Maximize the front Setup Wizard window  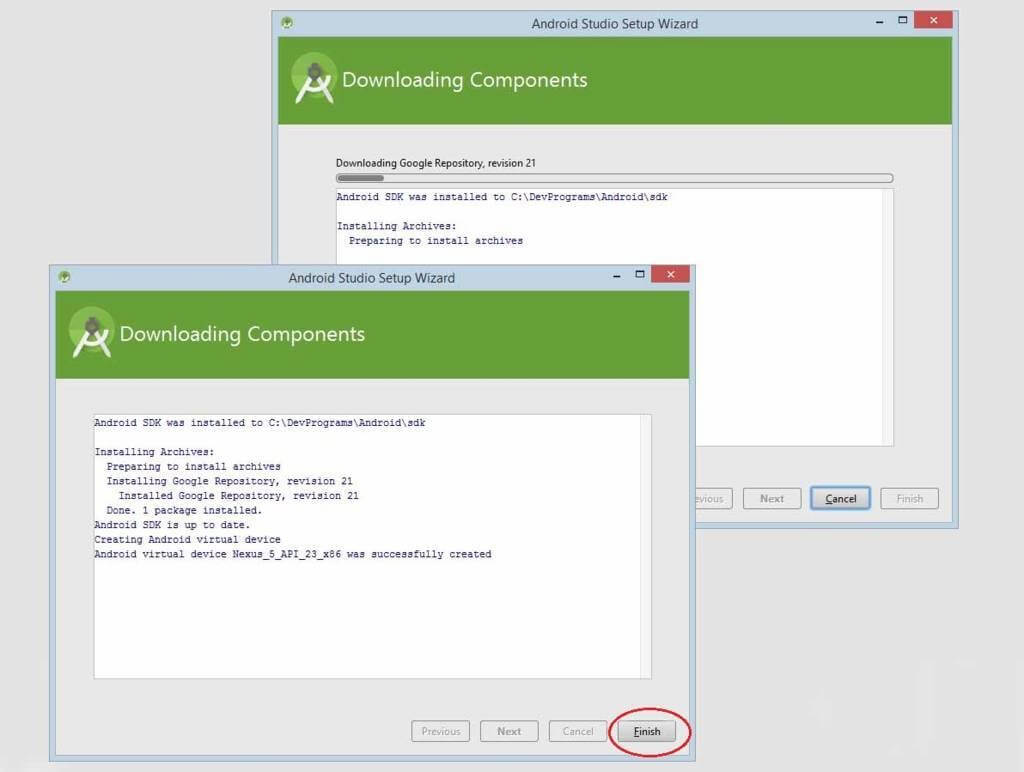pos(640,274)
